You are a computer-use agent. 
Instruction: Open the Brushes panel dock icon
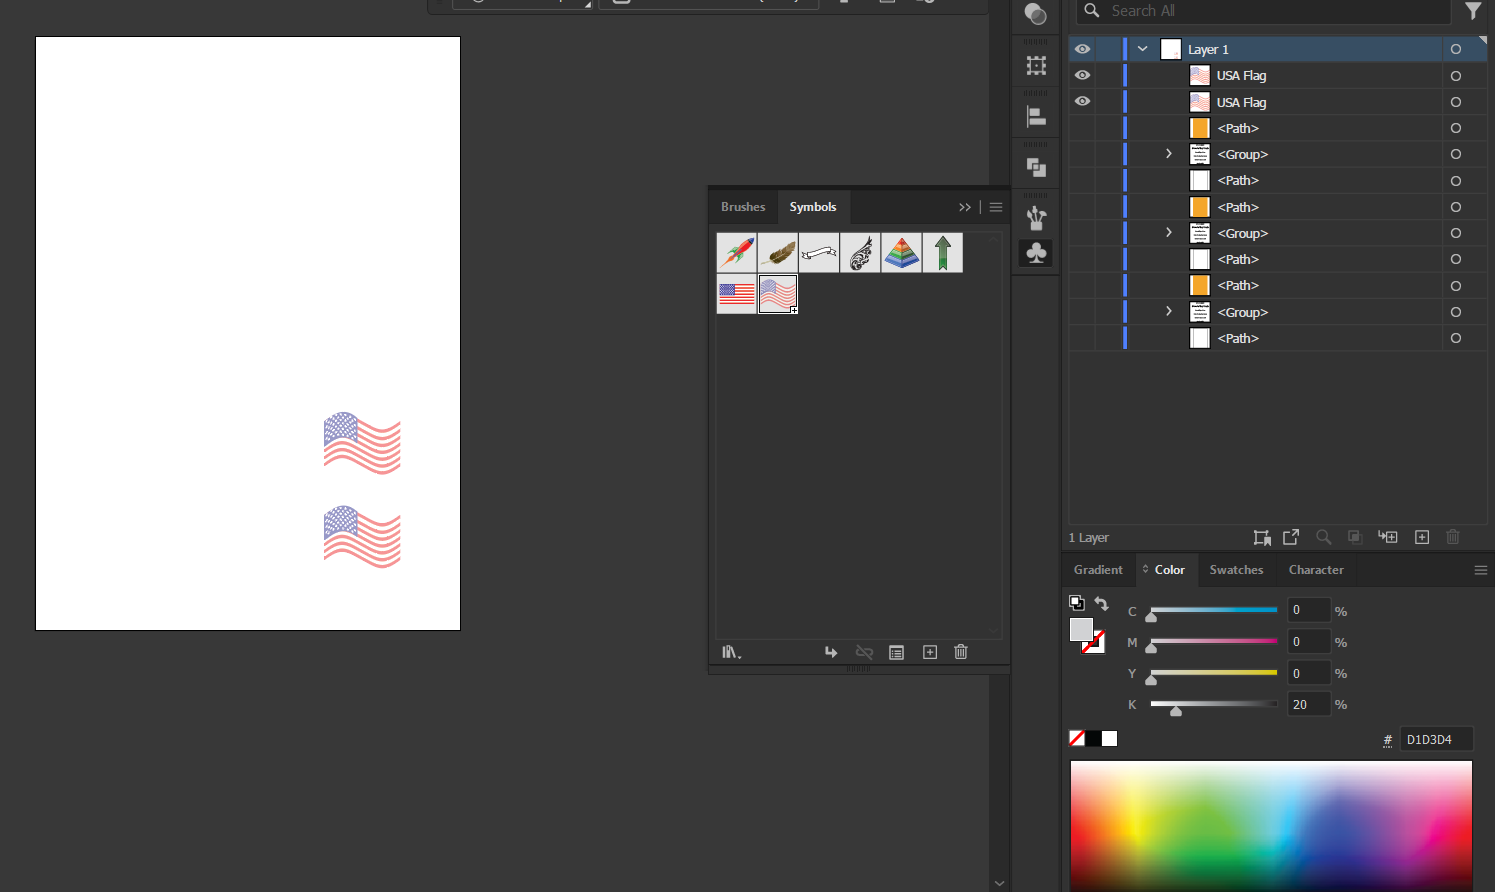click(x=1036, y=218)
